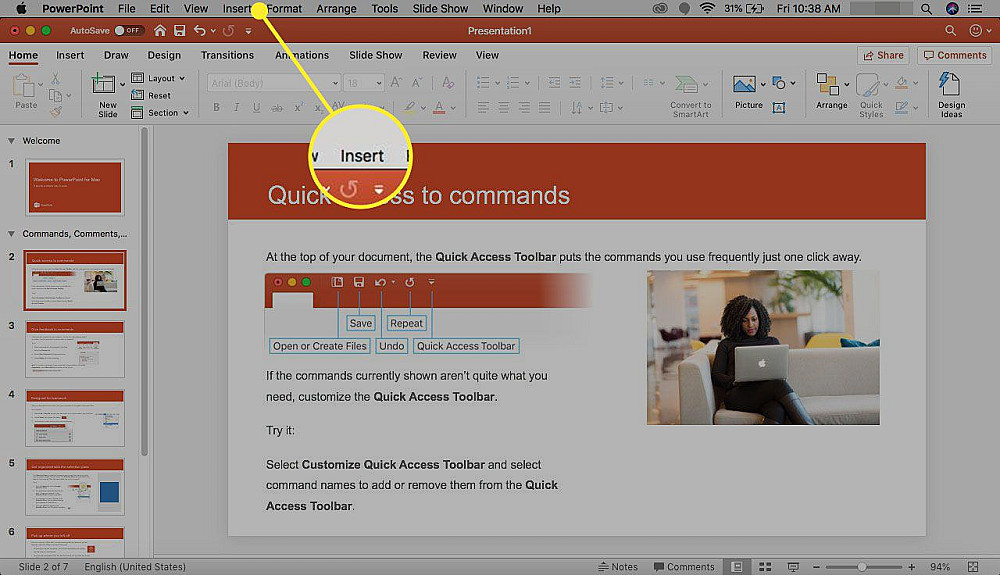Viewport: 1000px width, 575px height.
Task: Open the File menu in menu bar
Action: pos(126,9)
